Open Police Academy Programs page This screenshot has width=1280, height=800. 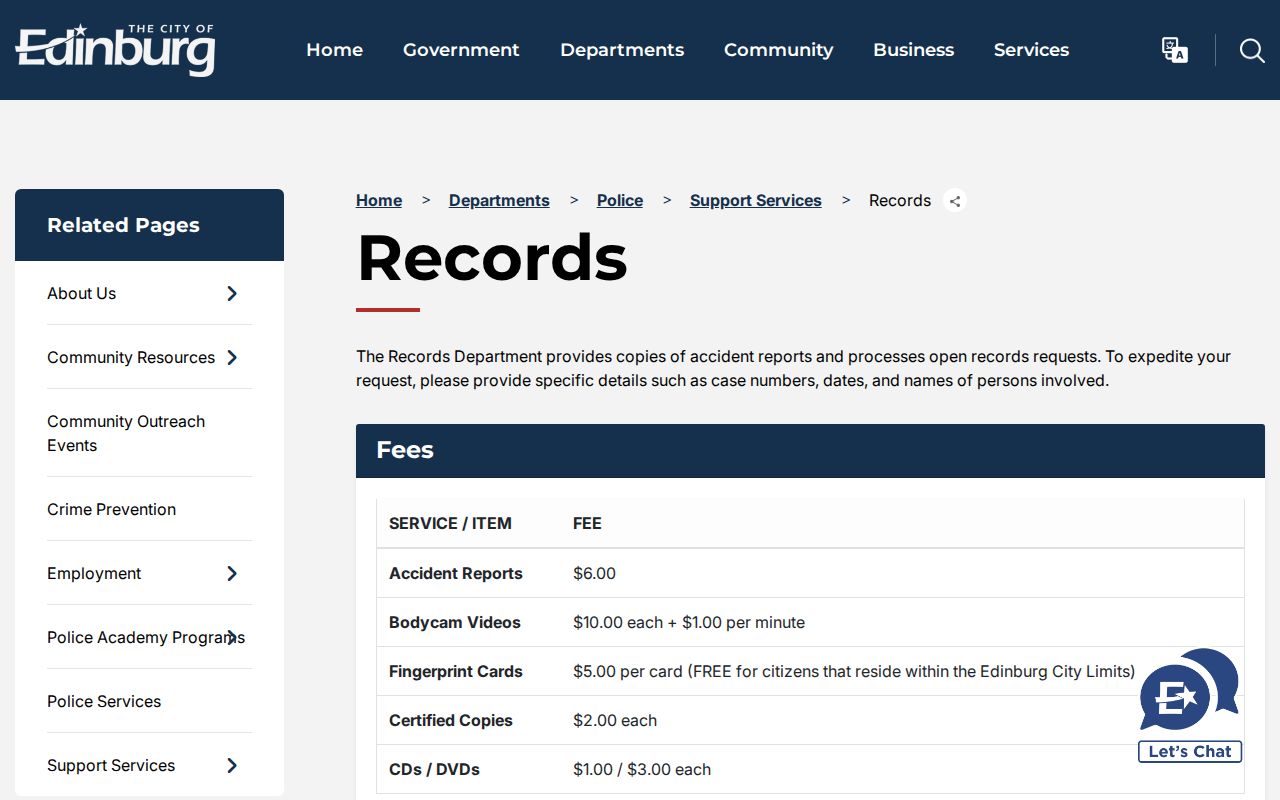coord(146,637)
